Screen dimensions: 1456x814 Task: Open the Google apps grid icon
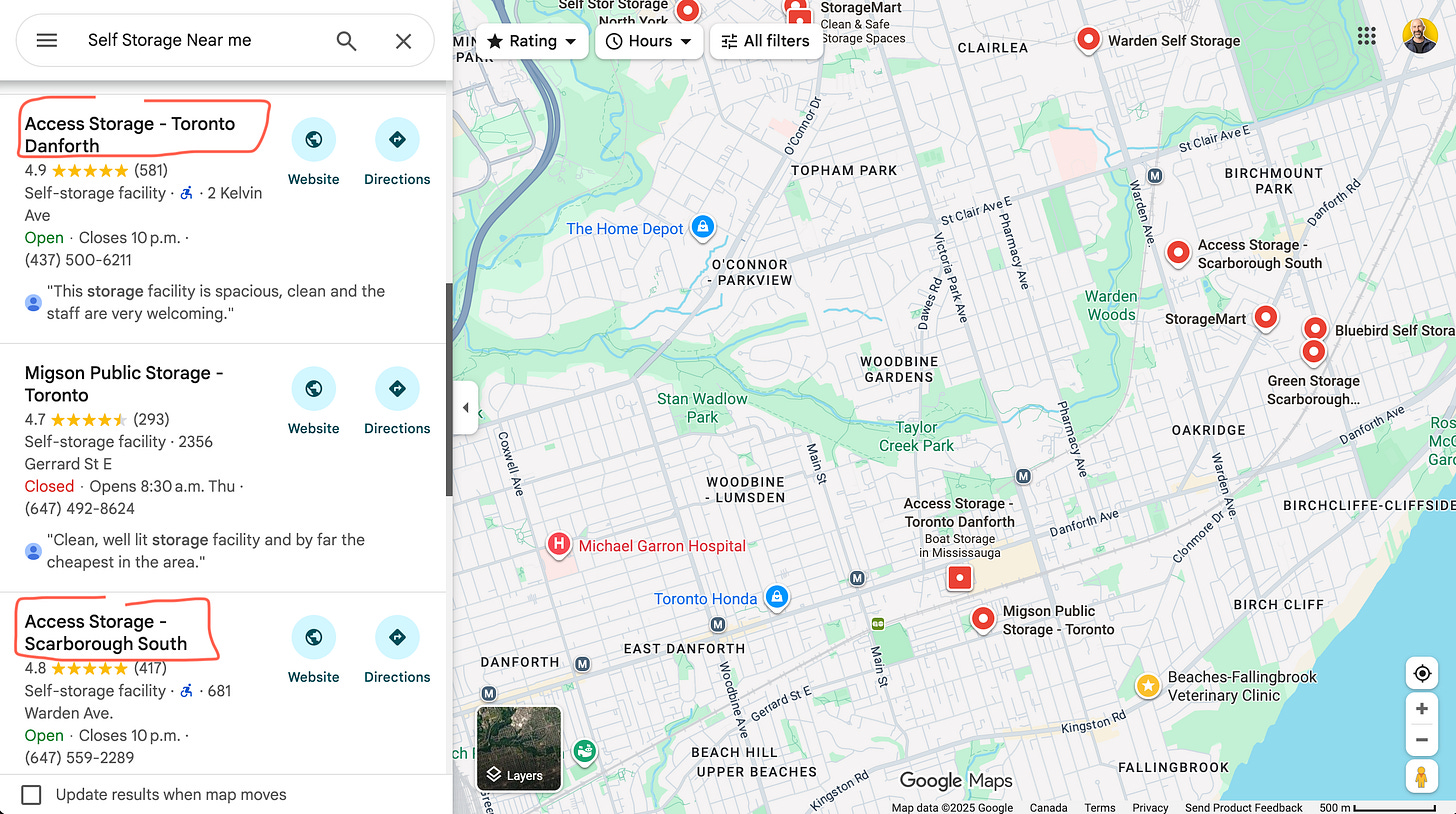pos(1367,36)
